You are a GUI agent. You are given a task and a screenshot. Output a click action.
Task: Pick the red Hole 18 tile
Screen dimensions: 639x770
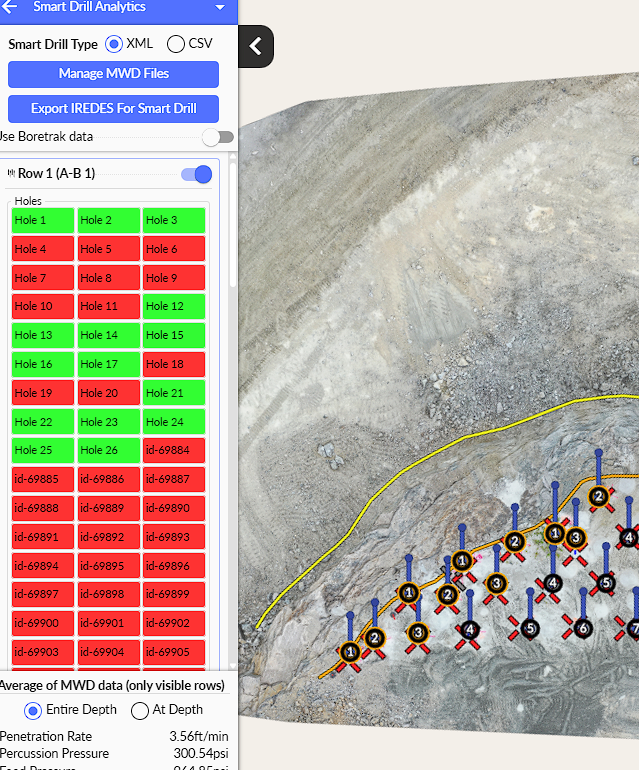click(174, 364)
